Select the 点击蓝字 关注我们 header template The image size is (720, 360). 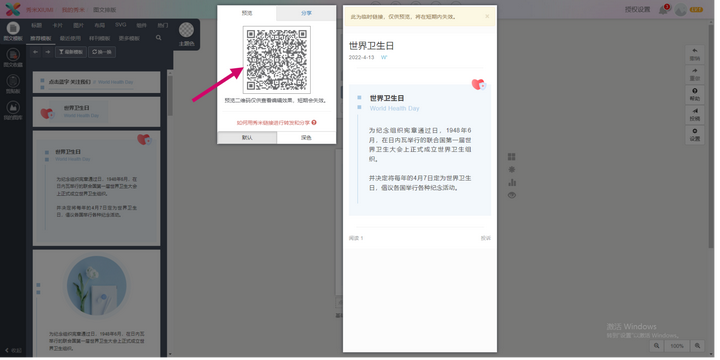(96, 82)
